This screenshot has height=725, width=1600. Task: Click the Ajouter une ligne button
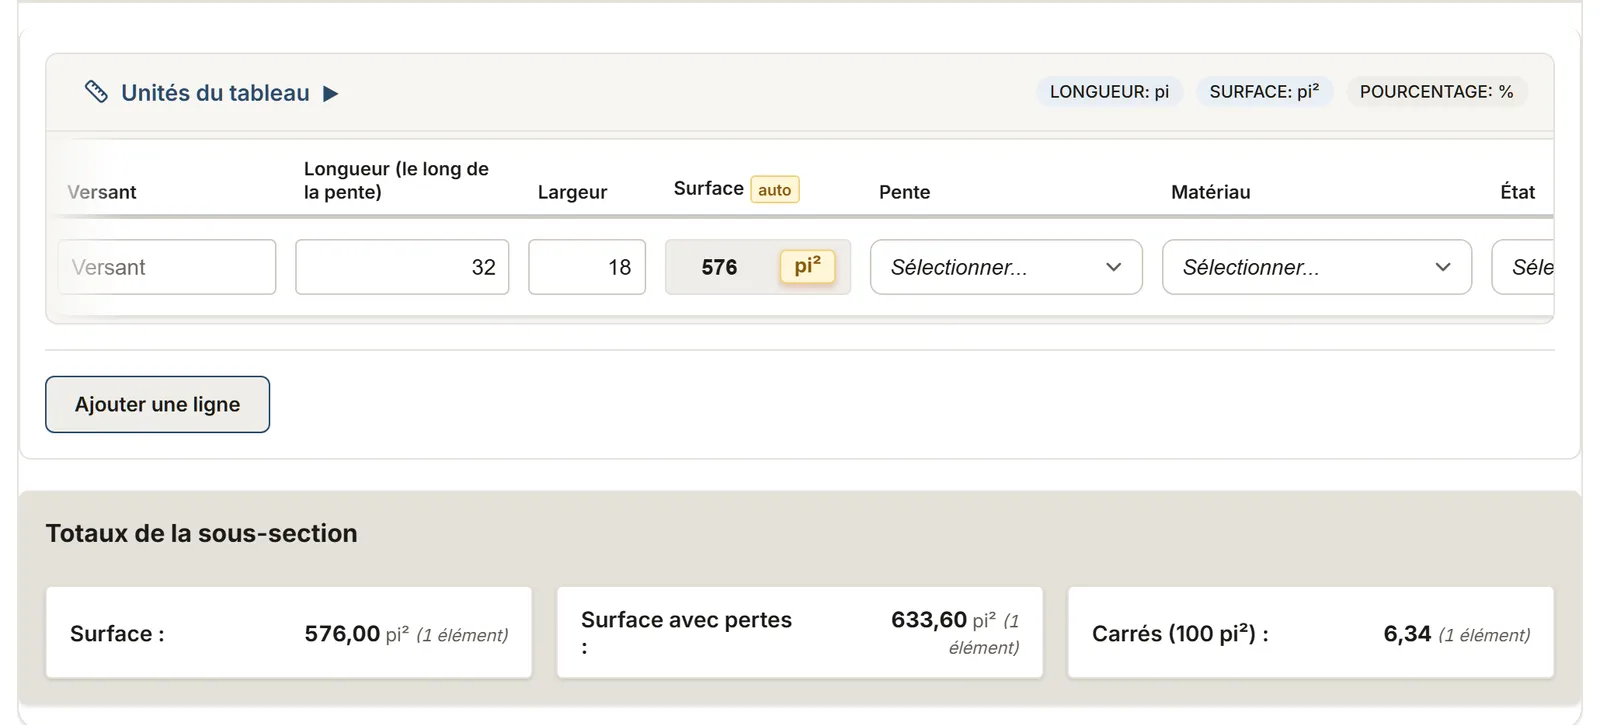coord(157,404)
